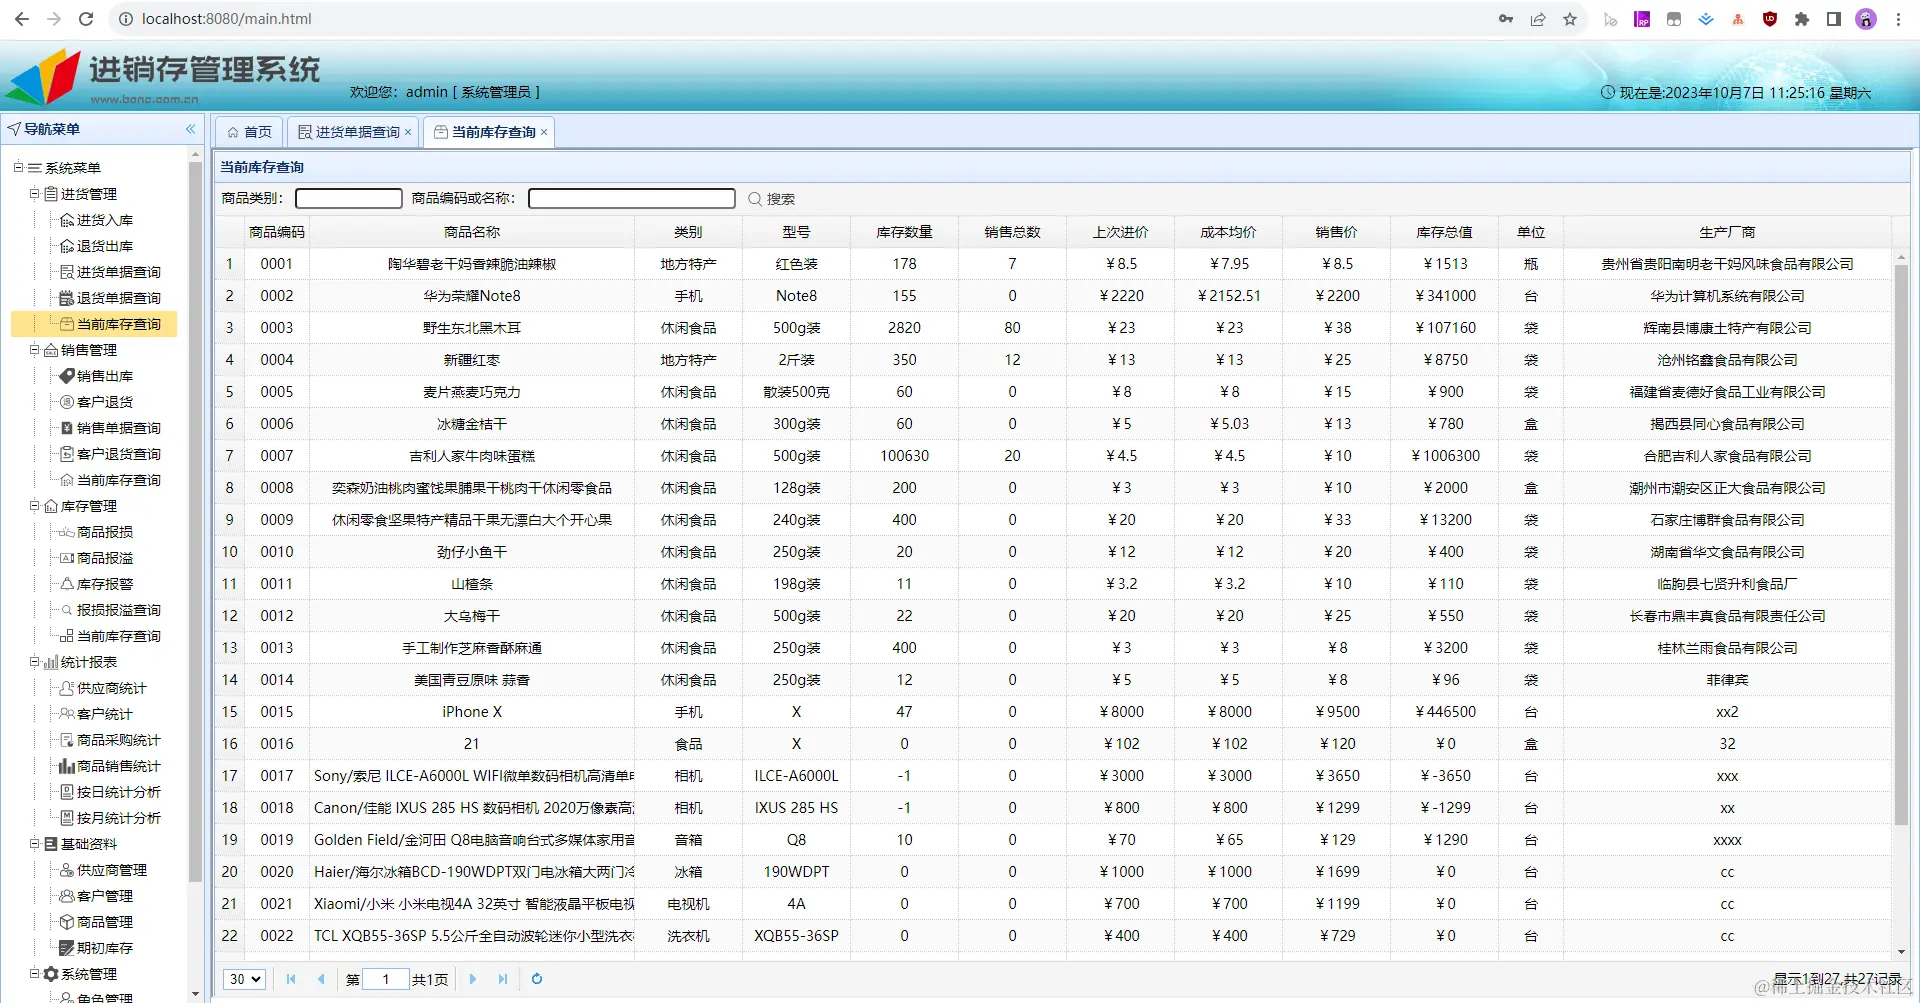Sort by 销售价 column header
This screenshot has height=1003, width=1920.
tap(1336, 232)
